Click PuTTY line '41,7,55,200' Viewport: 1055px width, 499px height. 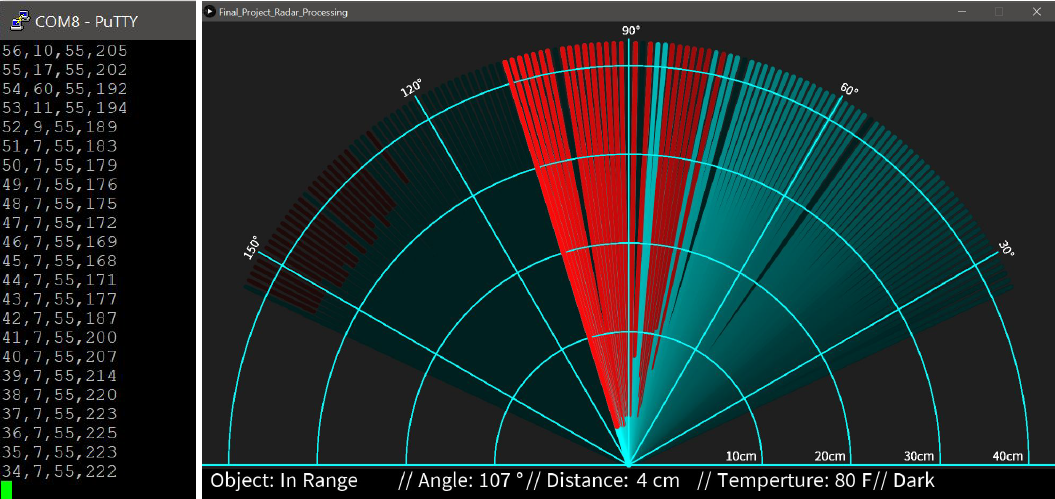pyautogui.click(x=60, y=337)
